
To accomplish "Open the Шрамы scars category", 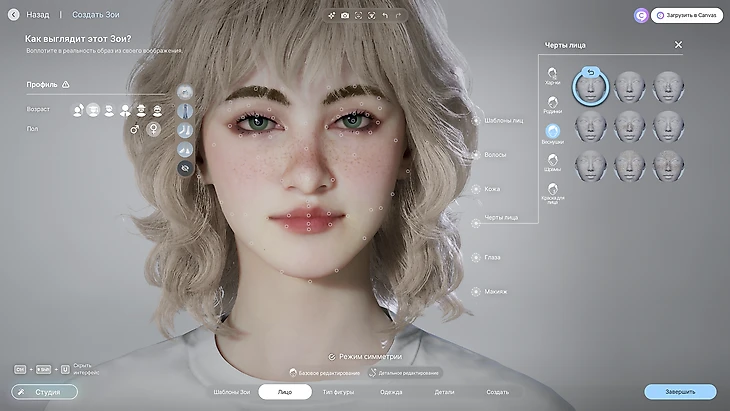I will point(552,159).
